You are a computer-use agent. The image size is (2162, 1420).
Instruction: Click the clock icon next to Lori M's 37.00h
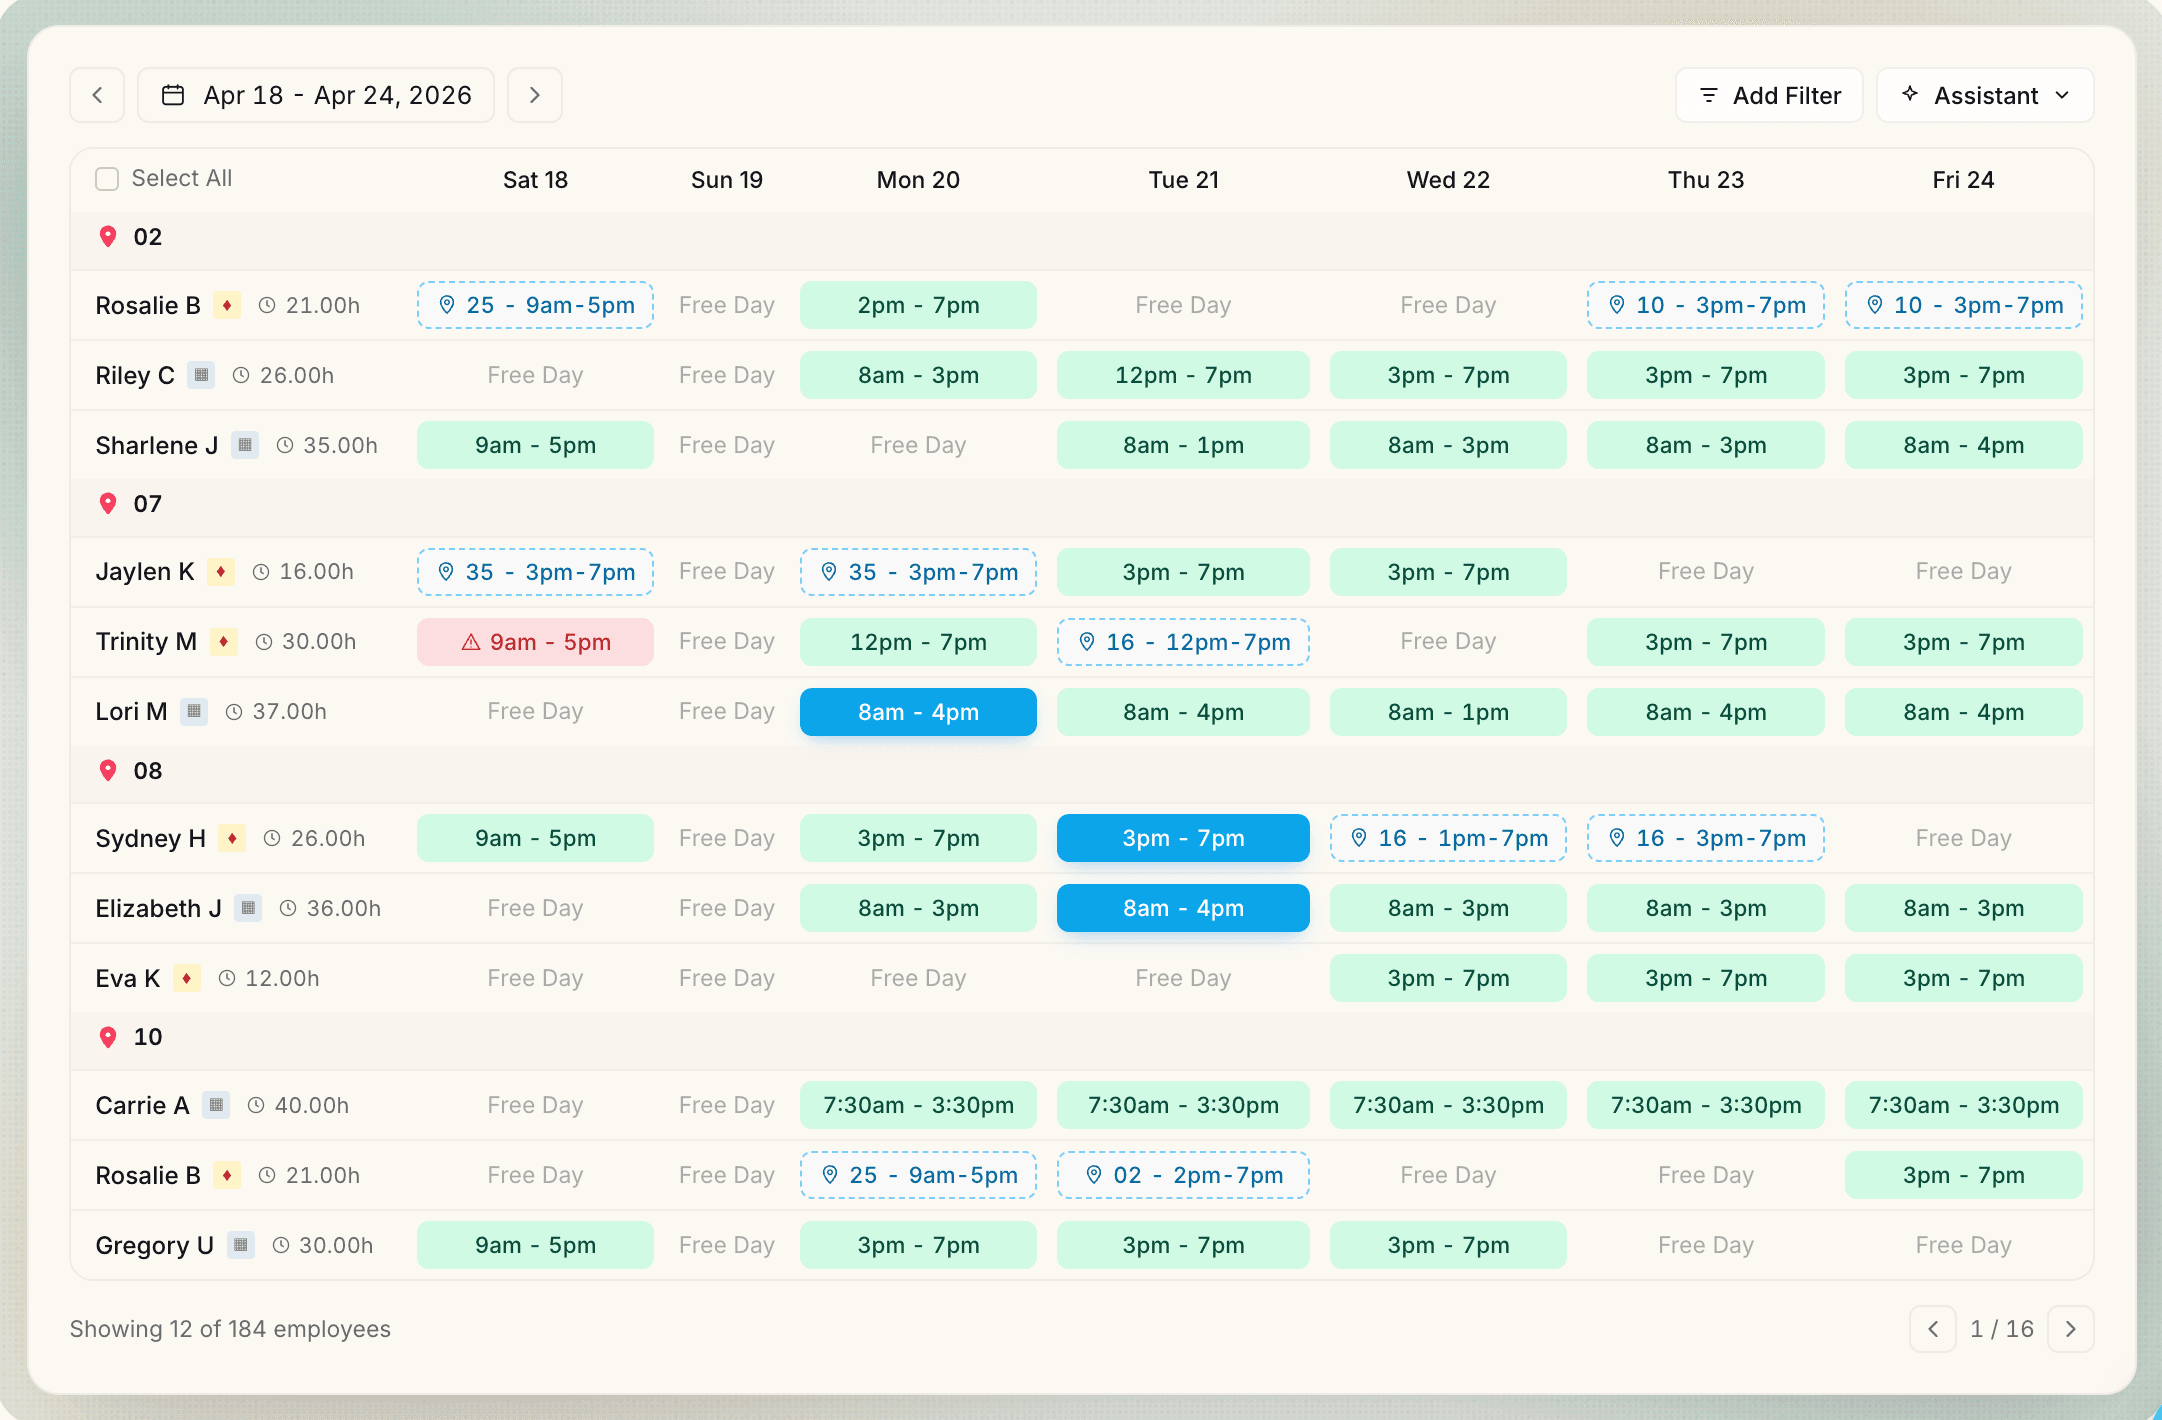pos(234,712)
